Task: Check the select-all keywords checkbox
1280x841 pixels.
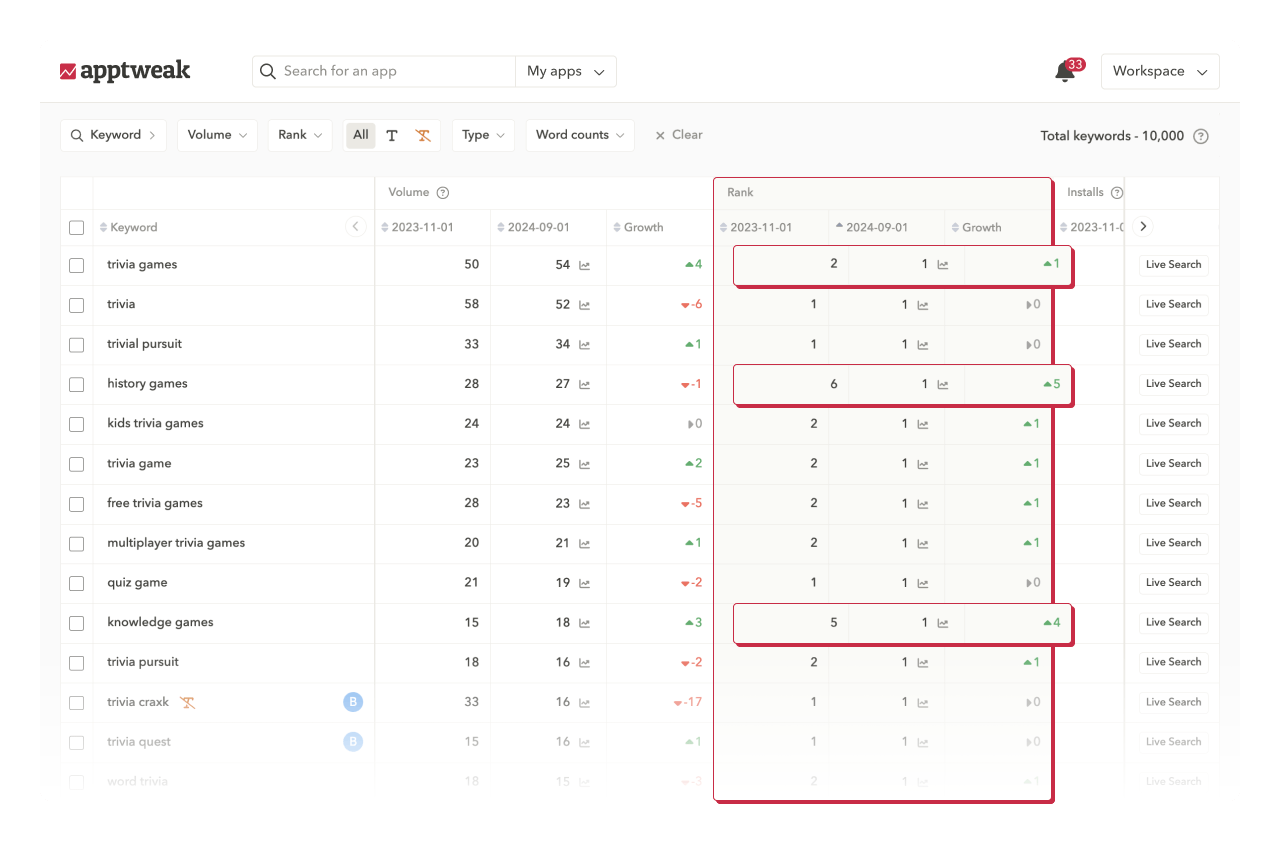Action: (x=76, y=227)
